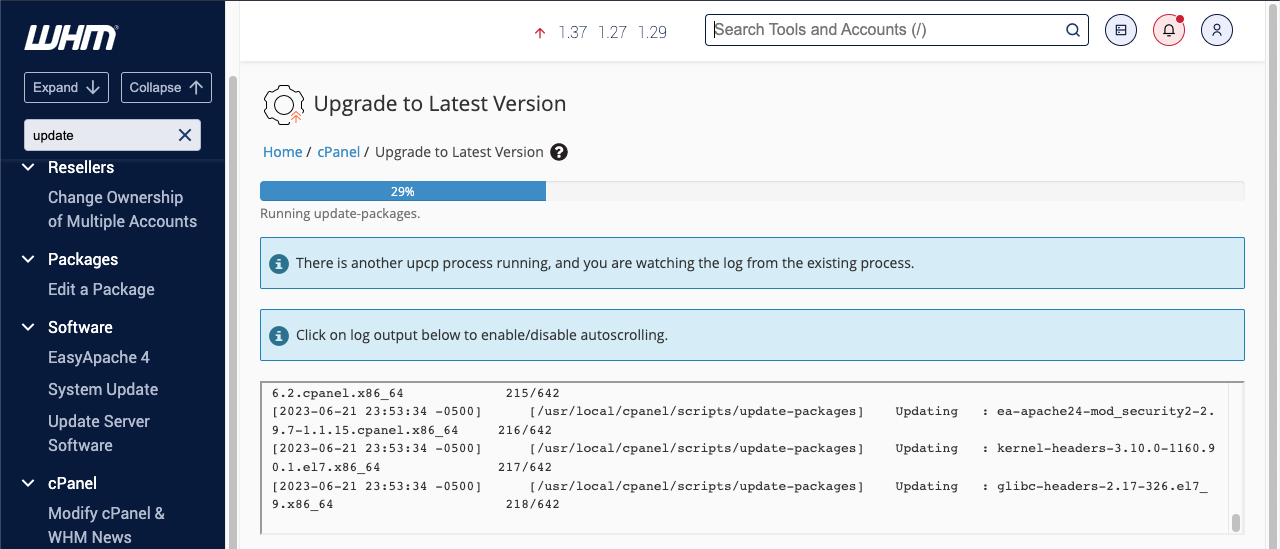
Task: Collapse the cPanel sidebar section chevron
Action: [x=29, y=484]
